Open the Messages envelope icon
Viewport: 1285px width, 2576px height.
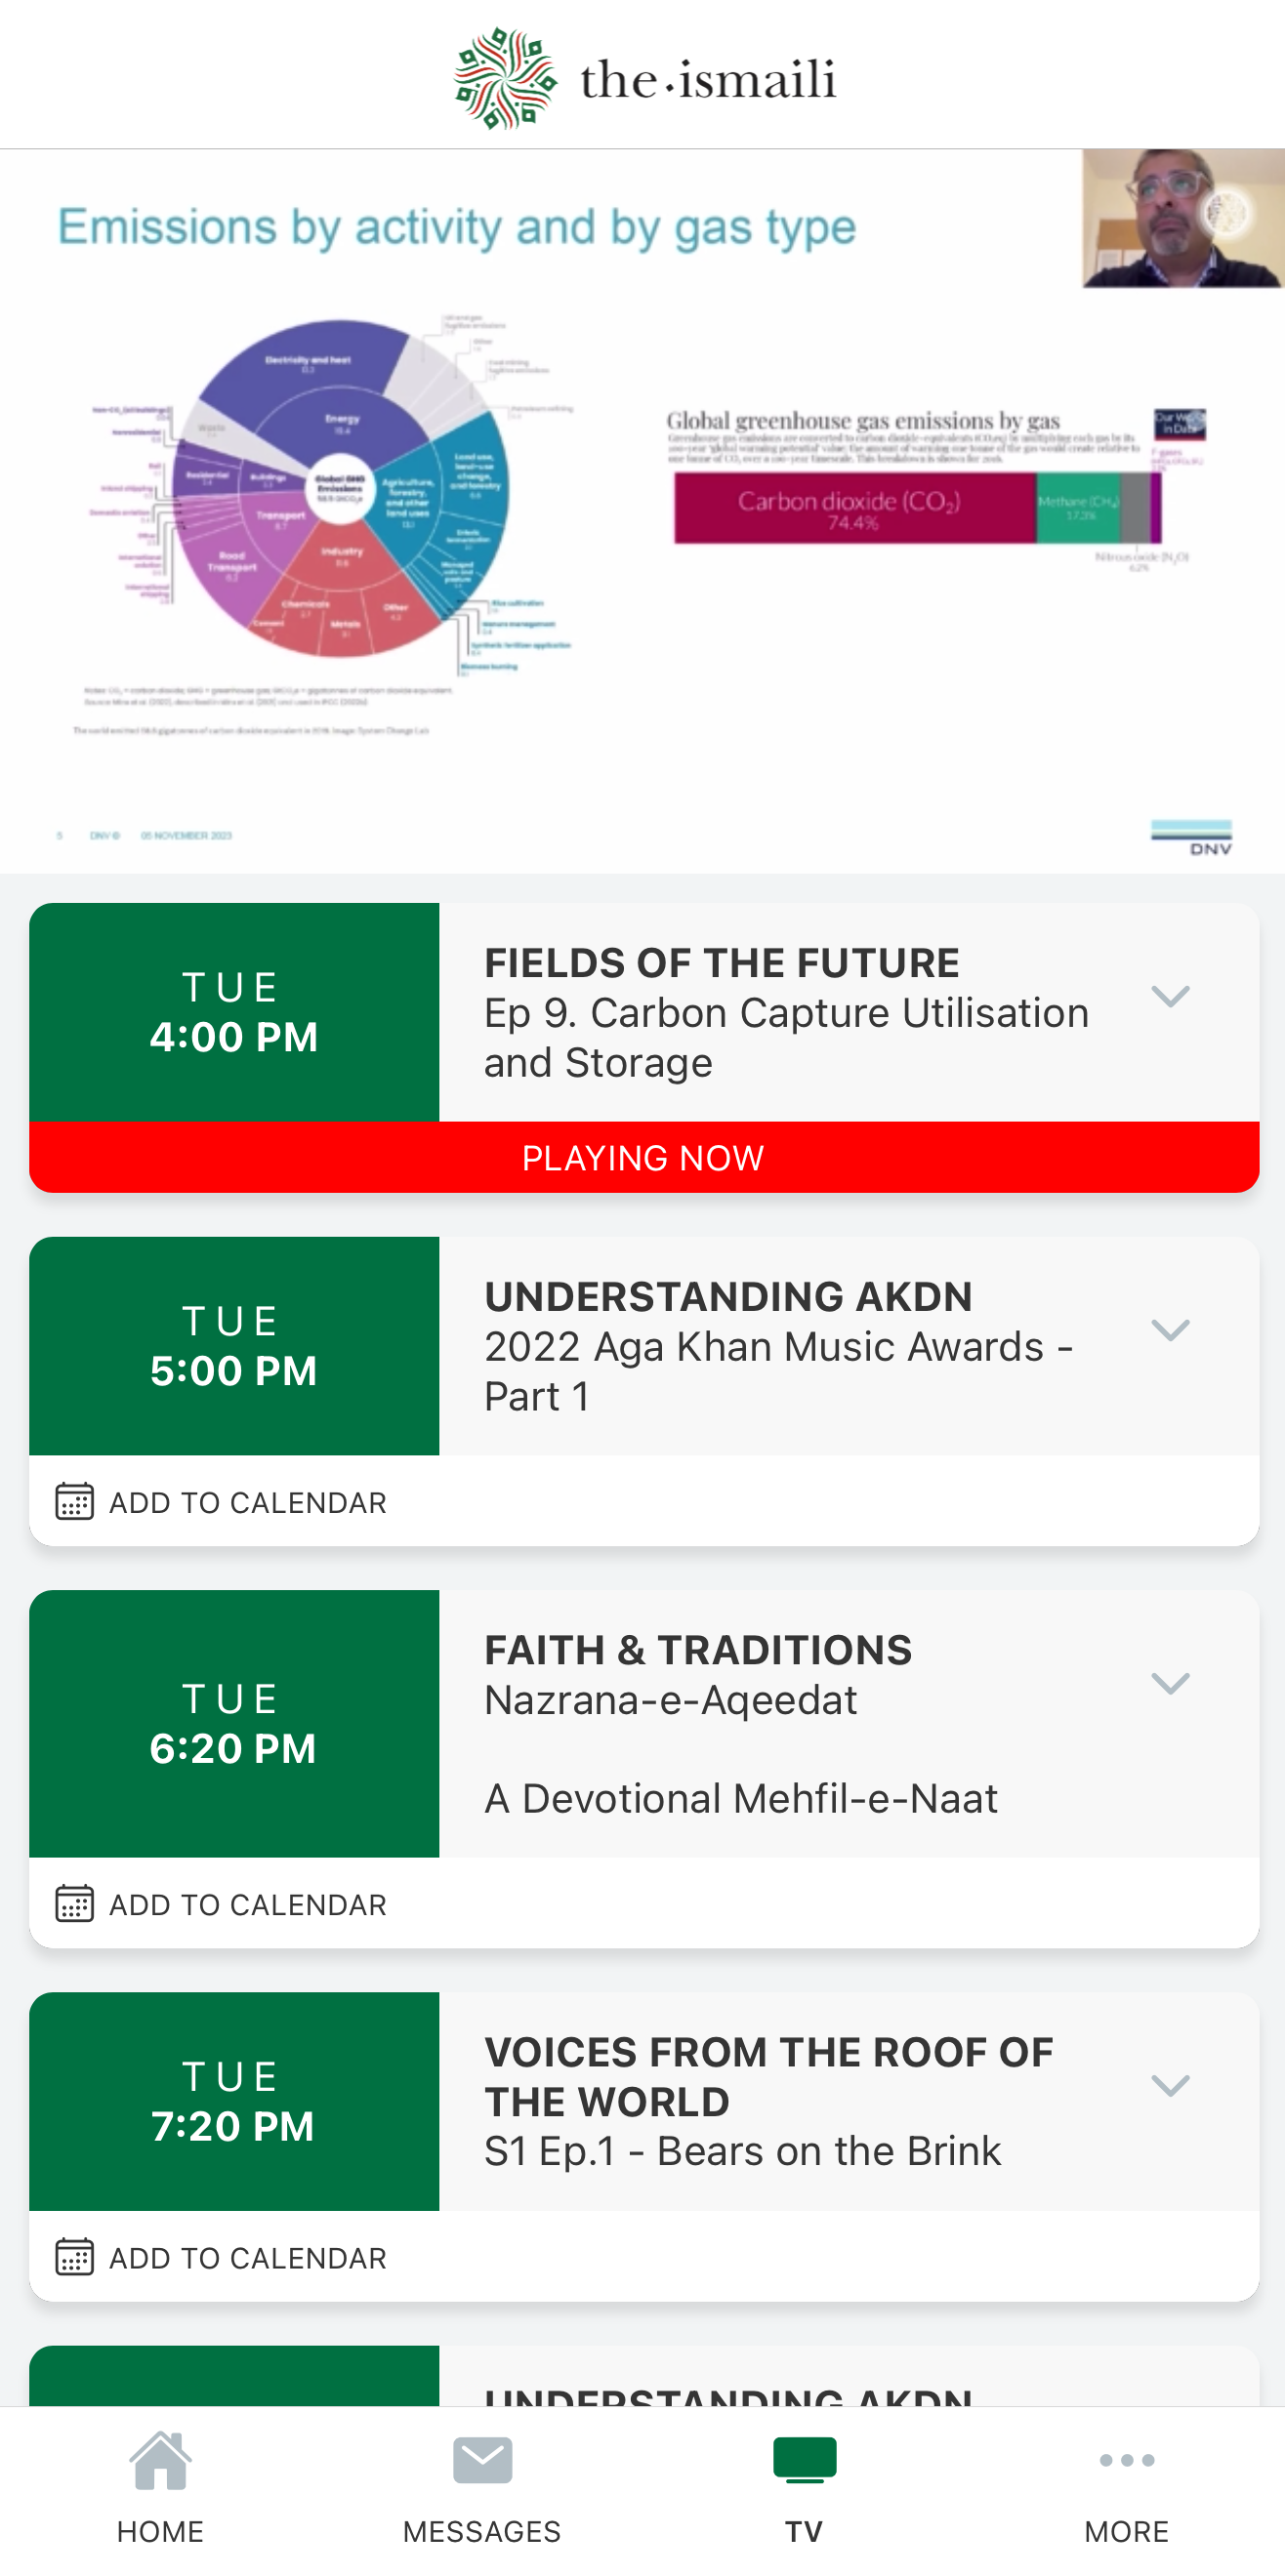point(482,2460)
